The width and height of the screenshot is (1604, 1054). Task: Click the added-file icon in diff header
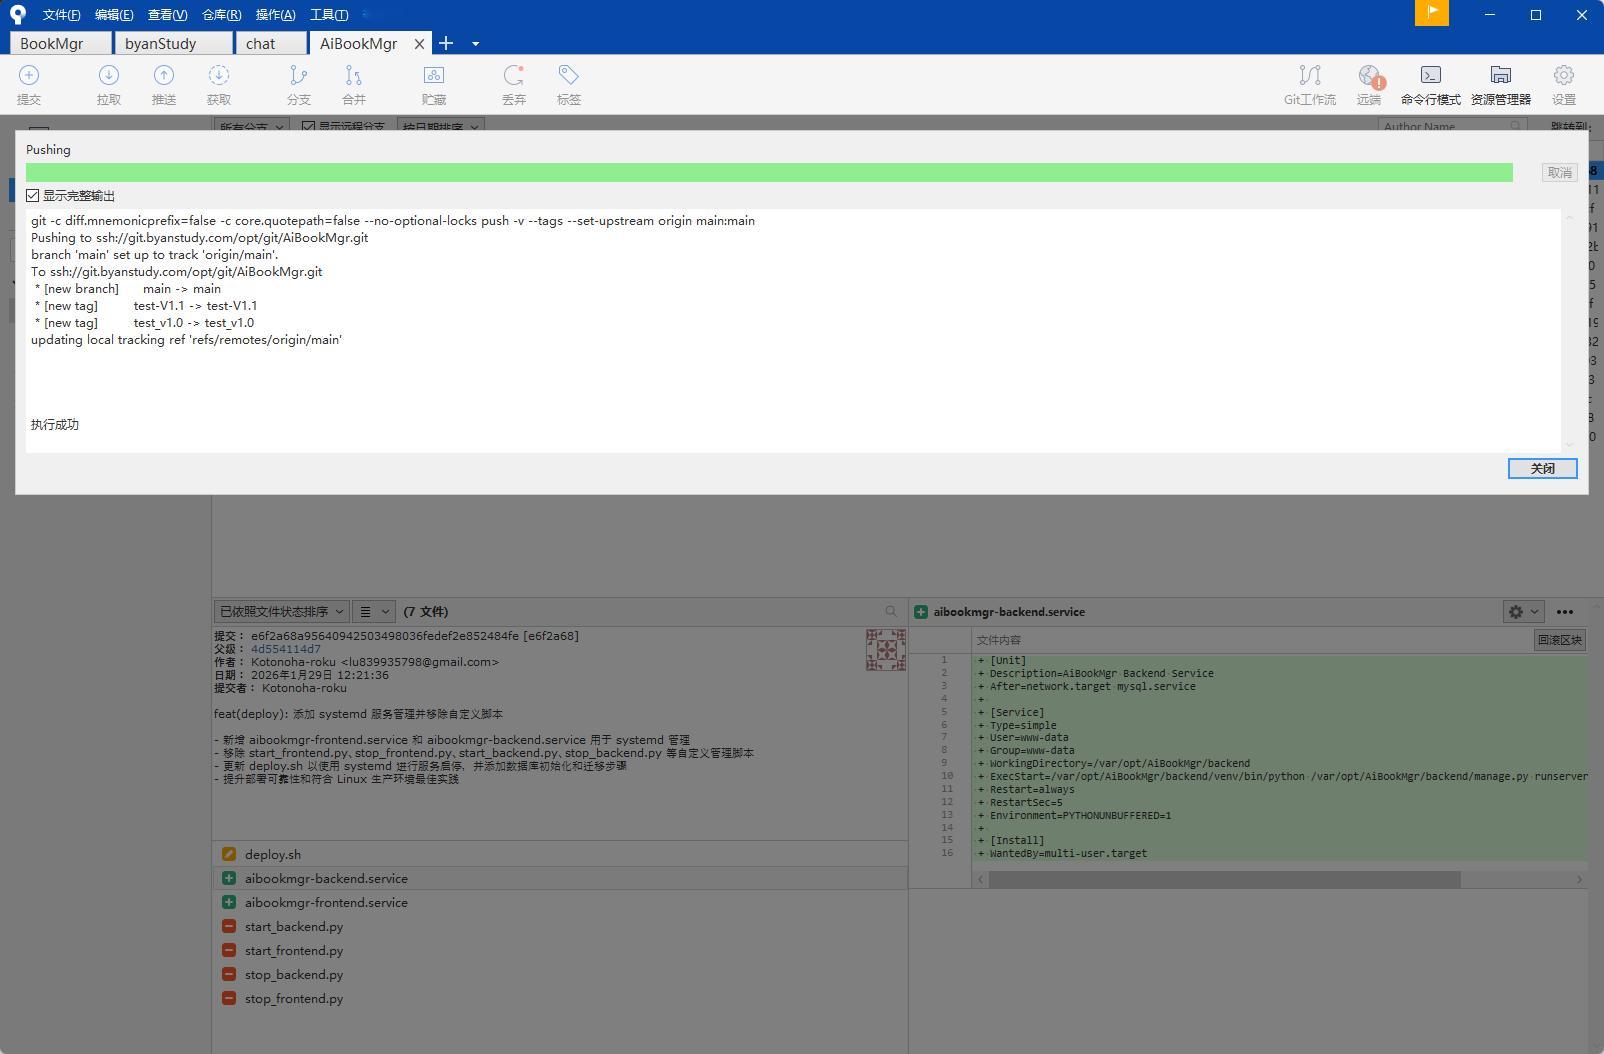[921, 612]
